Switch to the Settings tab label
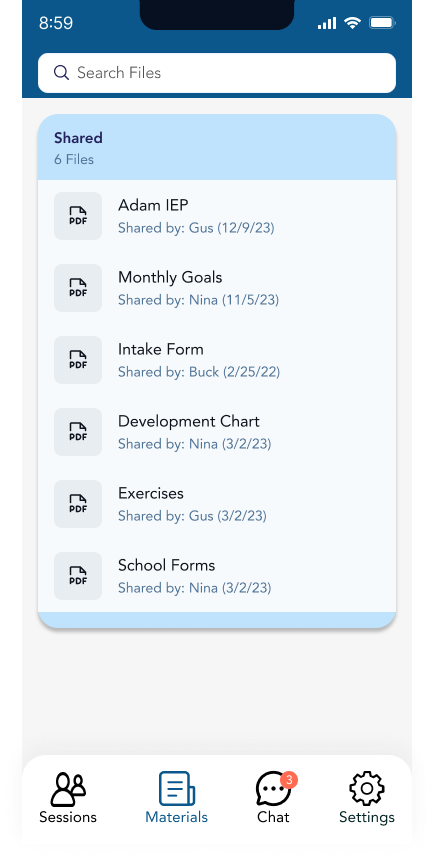Screen dimensions: 434x858 coord(367,817)
